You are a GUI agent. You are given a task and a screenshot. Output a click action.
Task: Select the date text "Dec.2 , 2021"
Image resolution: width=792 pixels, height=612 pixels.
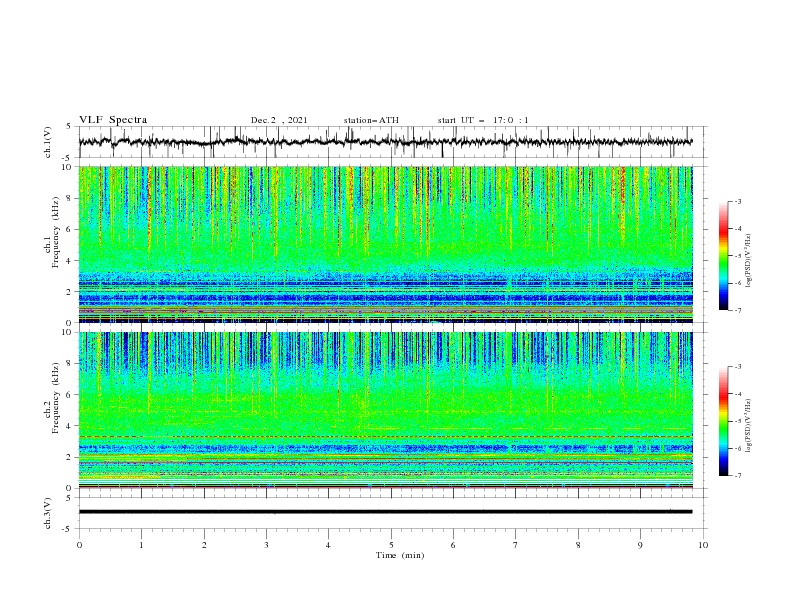[x=279, y=120]
